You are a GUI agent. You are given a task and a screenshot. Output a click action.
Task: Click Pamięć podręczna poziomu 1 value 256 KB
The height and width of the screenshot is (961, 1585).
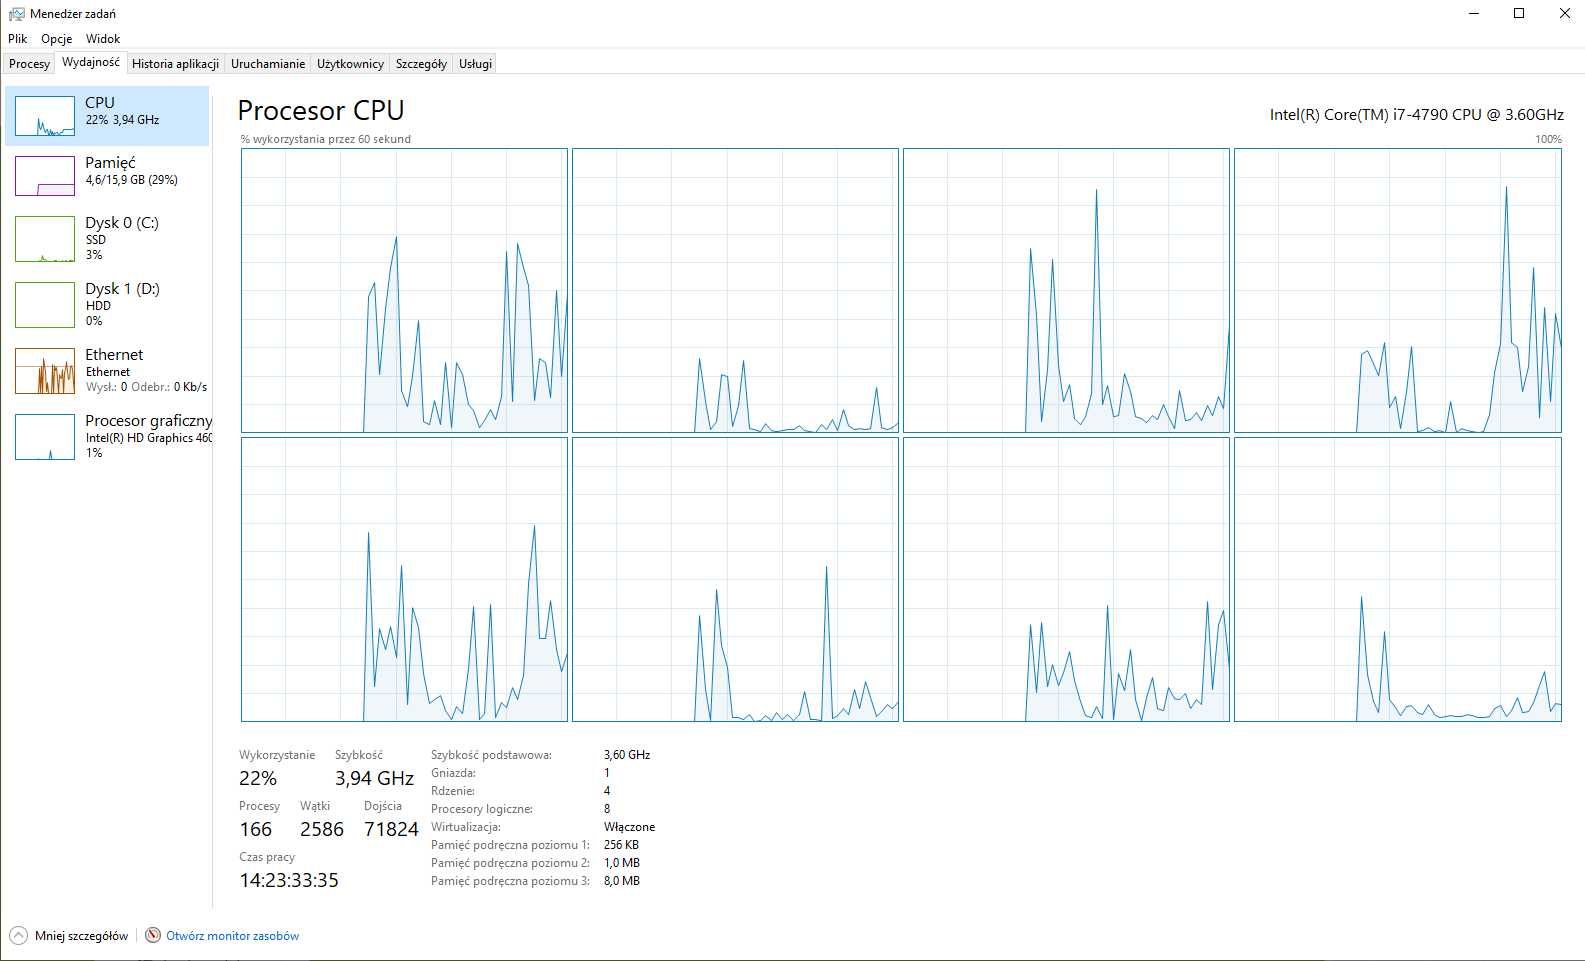[621, 845]
